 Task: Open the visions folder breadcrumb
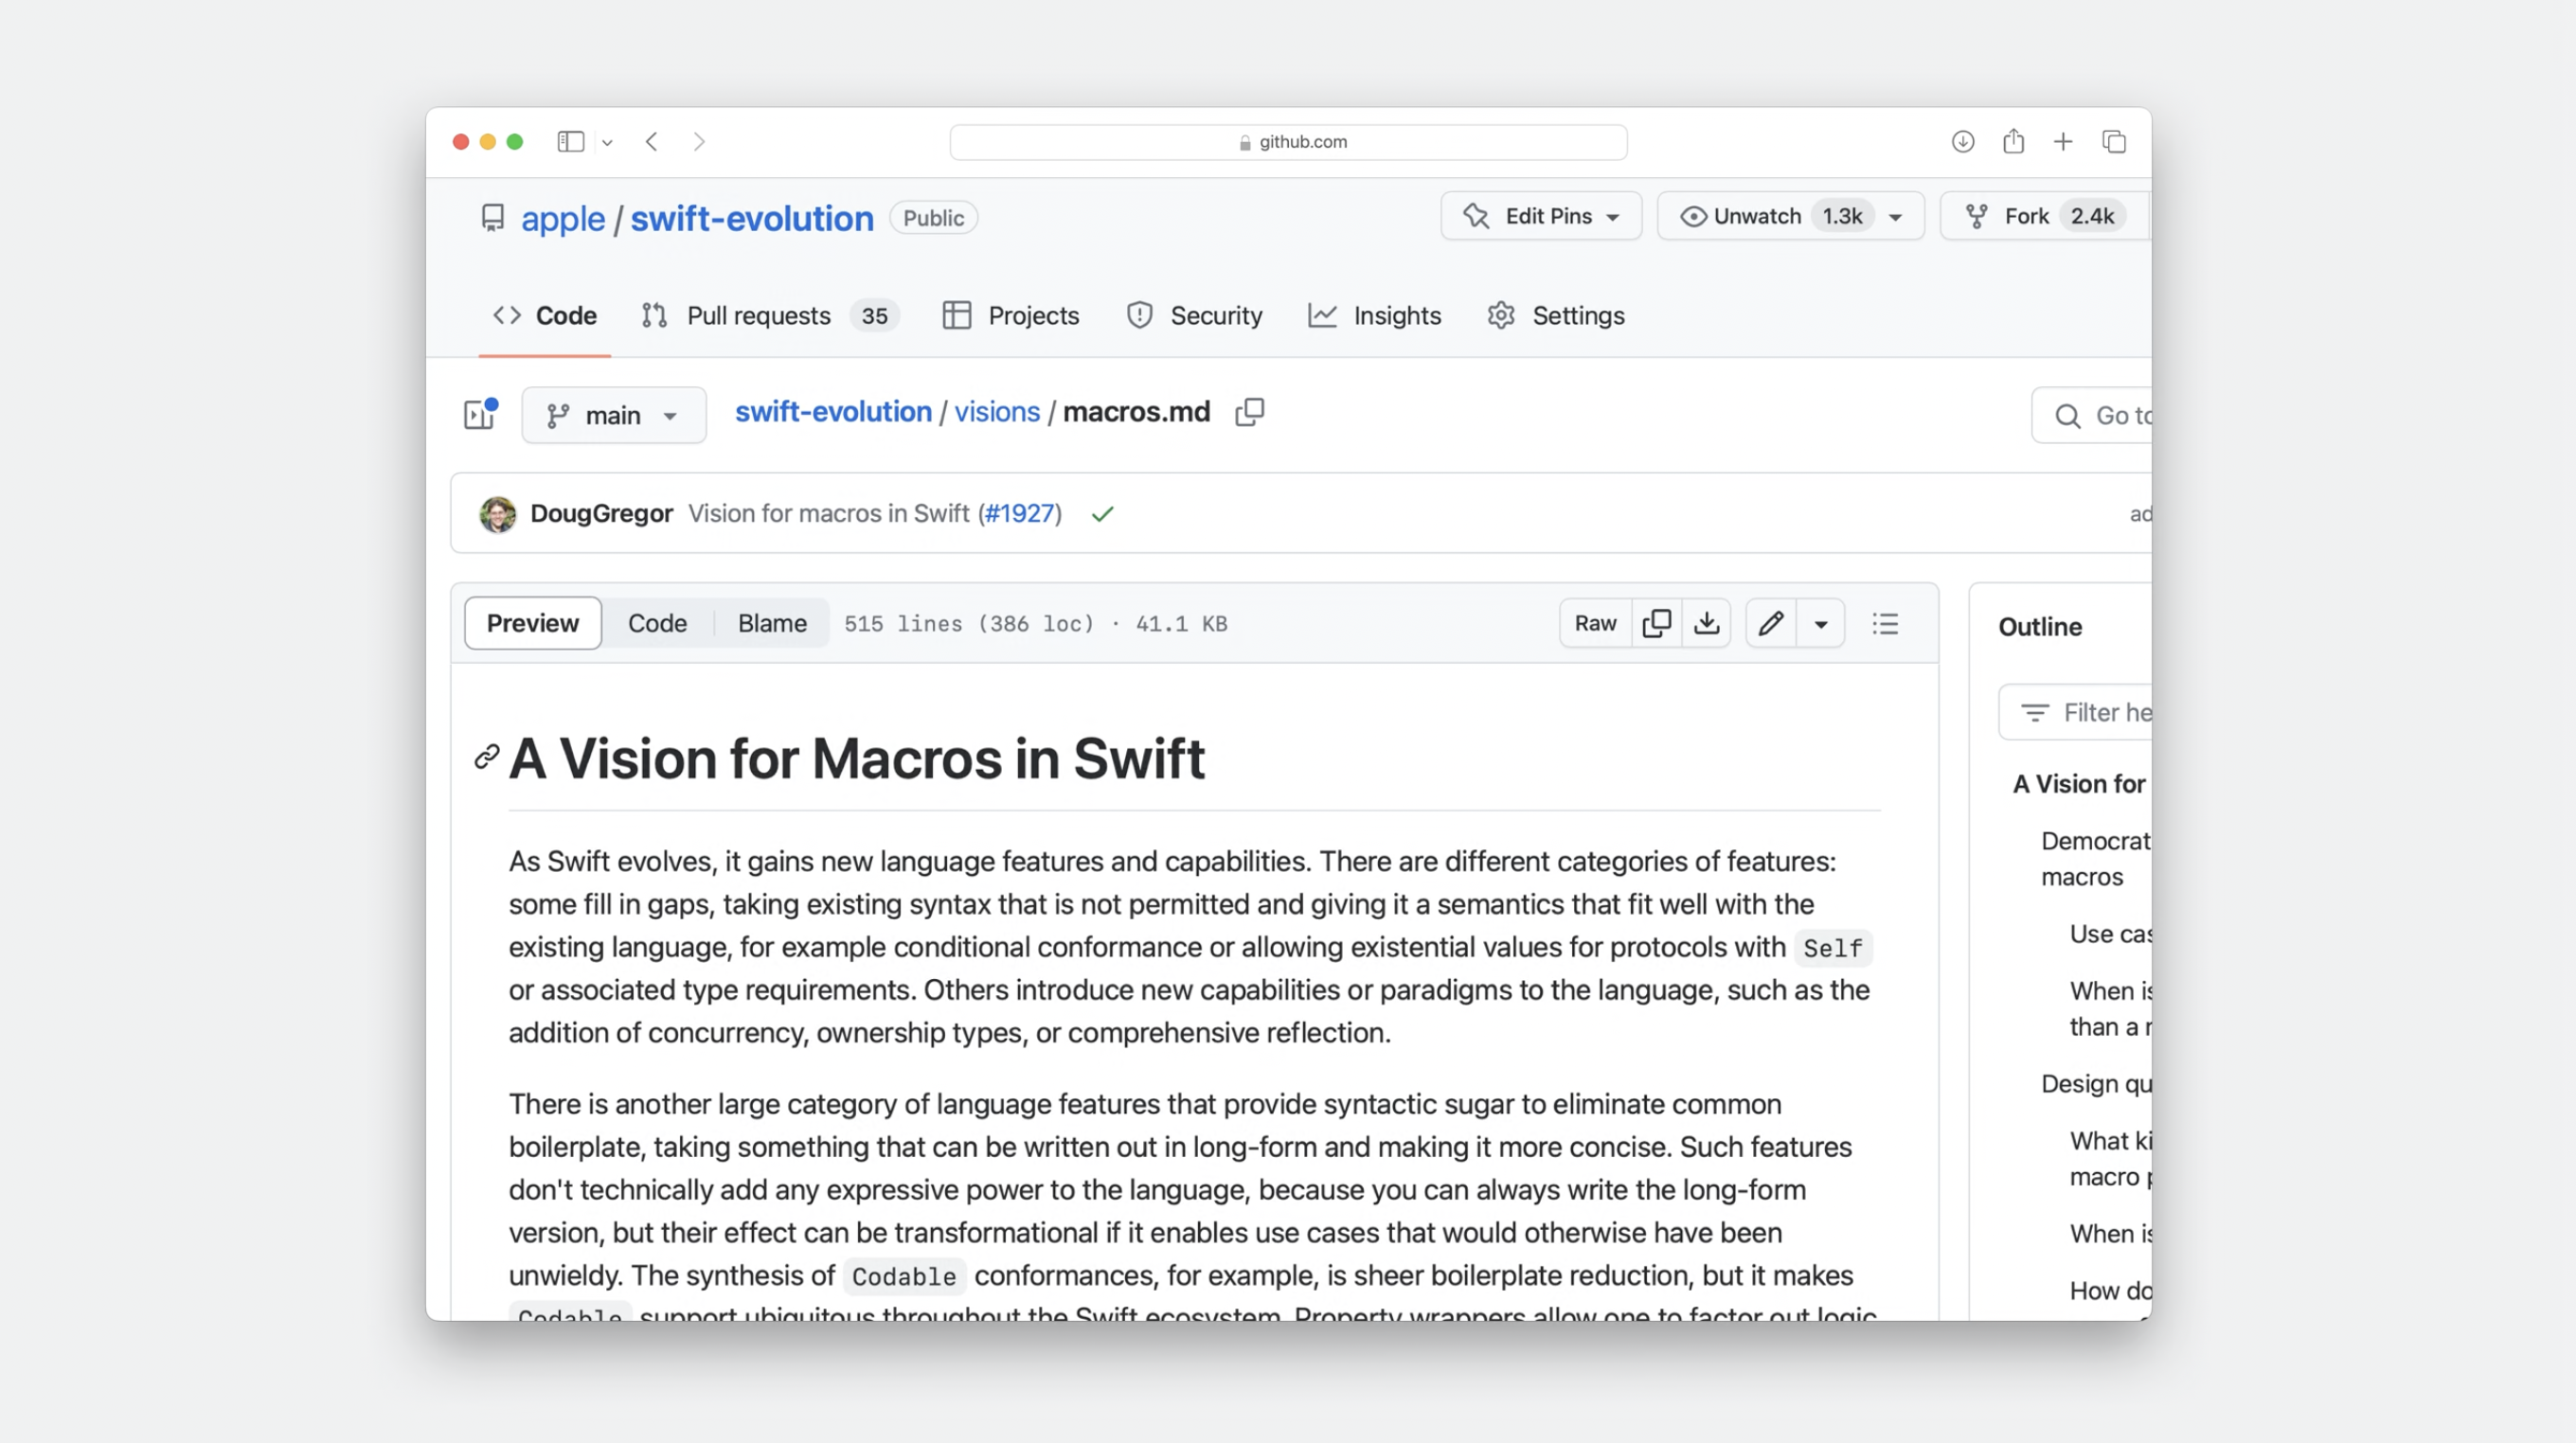[997, 411]
